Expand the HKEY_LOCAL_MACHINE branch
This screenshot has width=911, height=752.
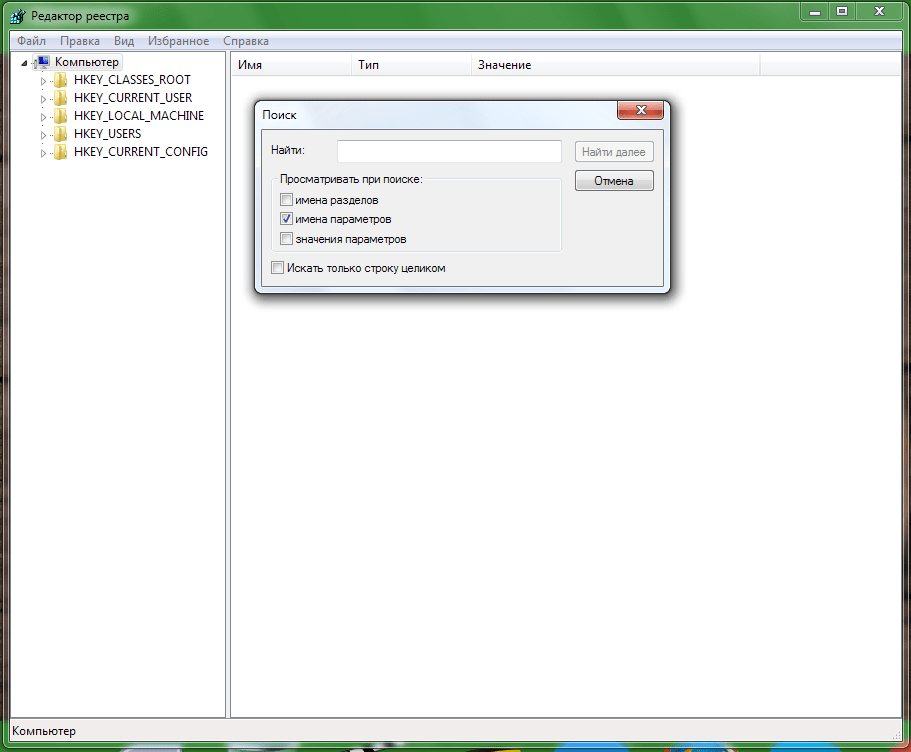(43, 117)
